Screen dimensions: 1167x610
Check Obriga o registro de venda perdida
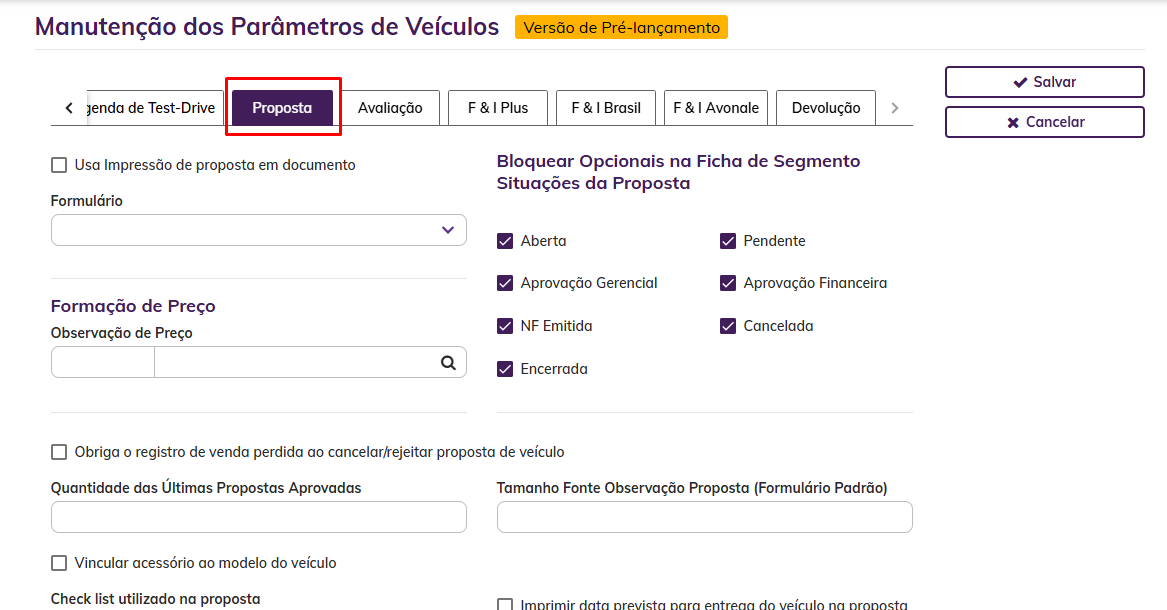pos(59,452)
